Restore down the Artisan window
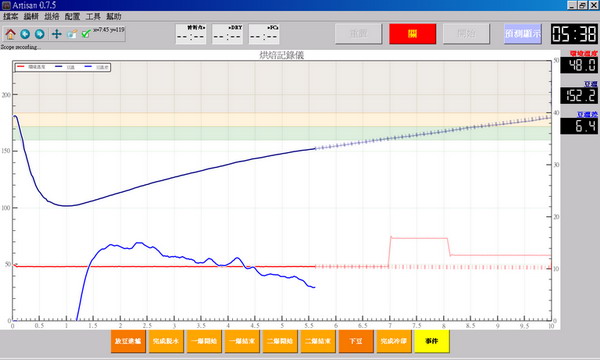The image size is (600, 360). point(582,5)
